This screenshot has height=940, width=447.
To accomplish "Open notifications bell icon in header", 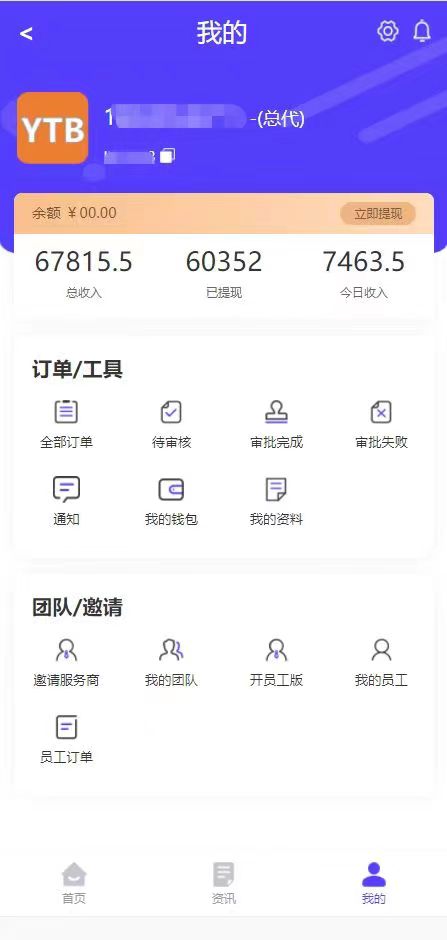I will 422,31.
